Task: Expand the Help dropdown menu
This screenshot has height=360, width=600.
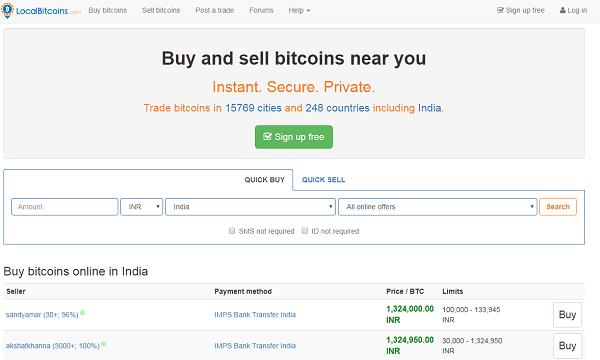Action: coord(299,10)
